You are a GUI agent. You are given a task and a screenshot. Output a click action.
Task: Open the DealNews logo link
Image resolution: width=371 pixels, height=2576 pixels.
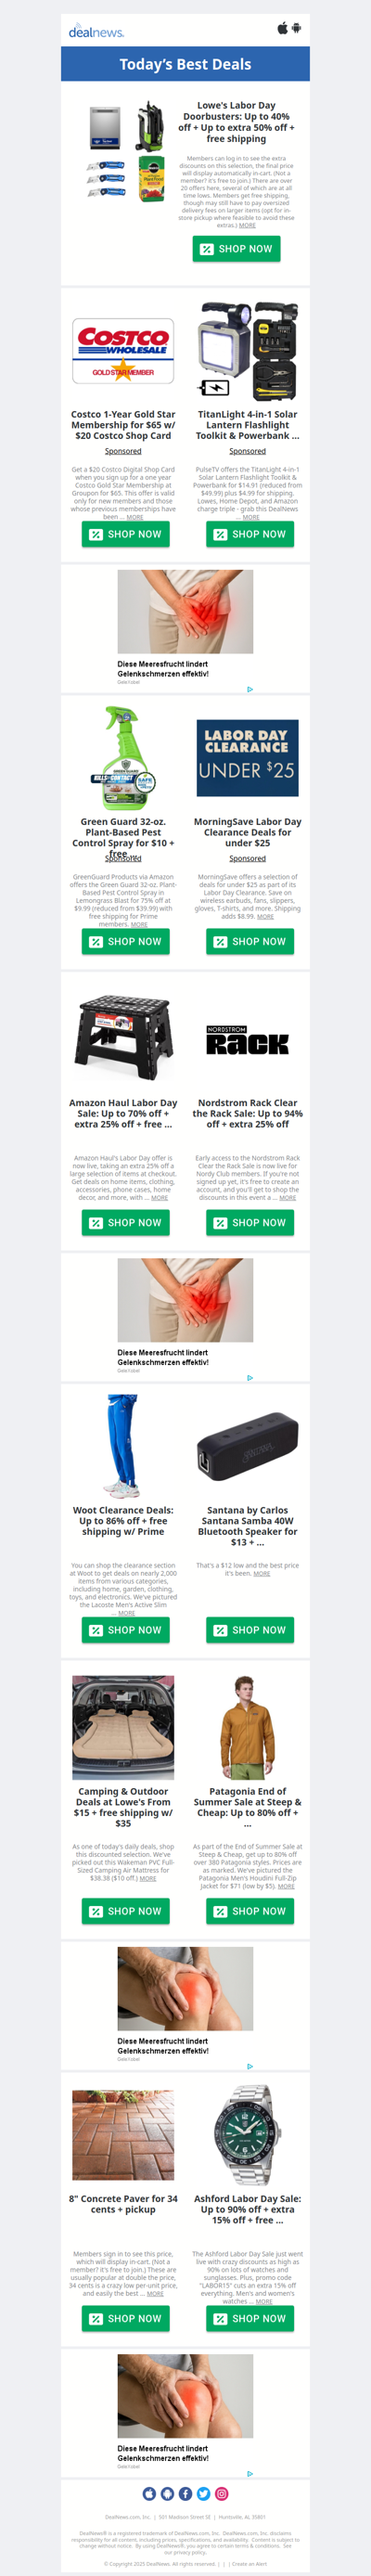click(x=96, y=31)
